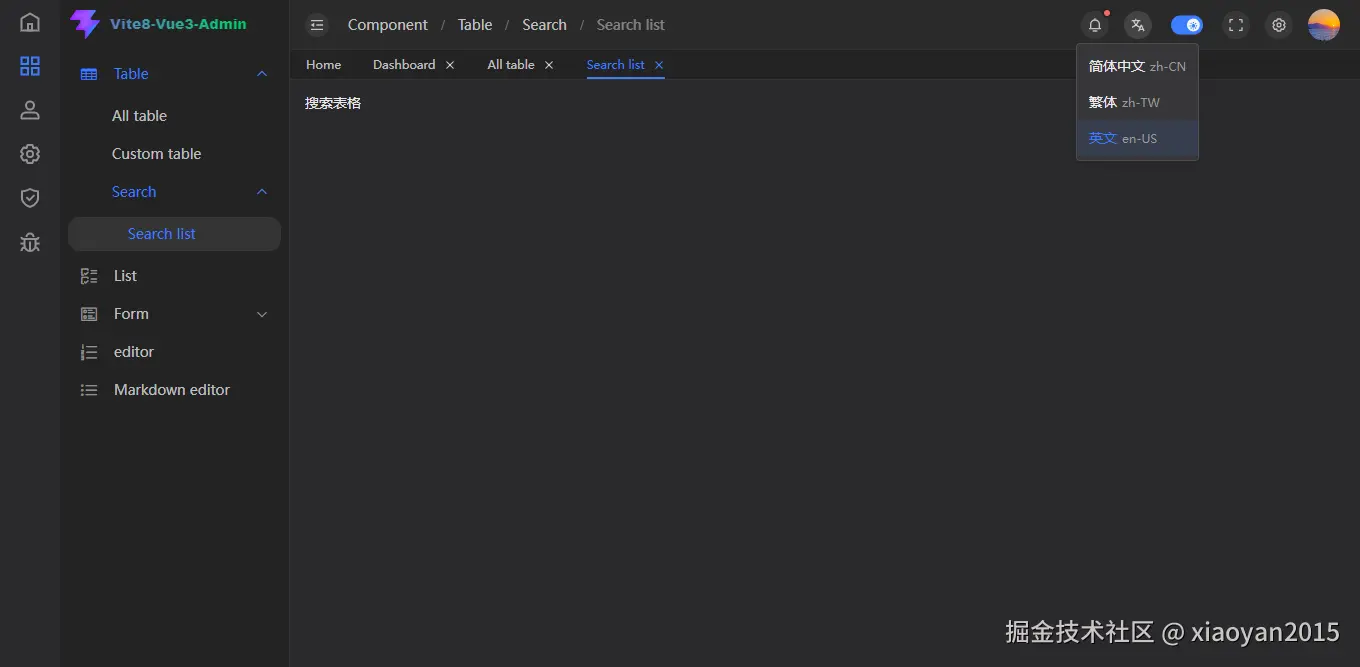The height and width of the screenshot is (667, 1360).
Task: Open the Home section in the sidebar rail
Action: 30,22
